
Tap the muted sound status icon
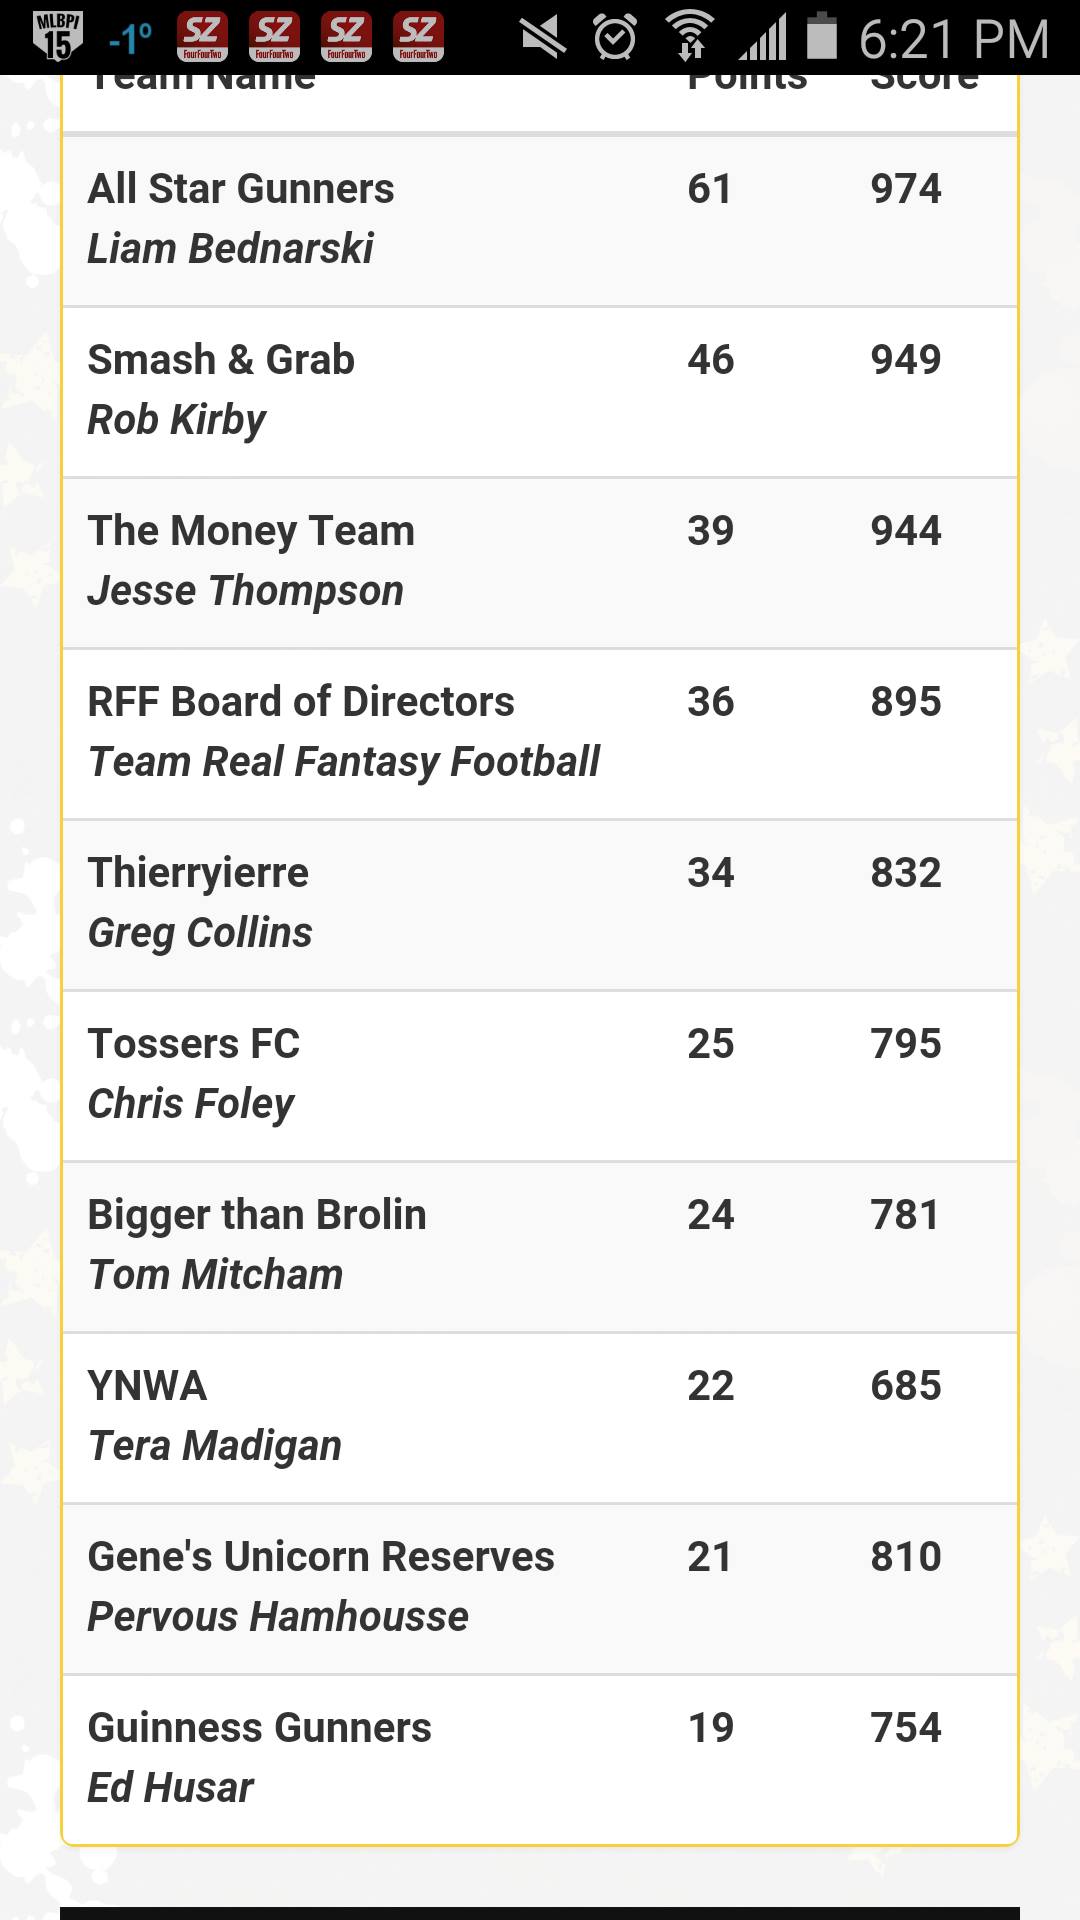[x=543, y=38]
